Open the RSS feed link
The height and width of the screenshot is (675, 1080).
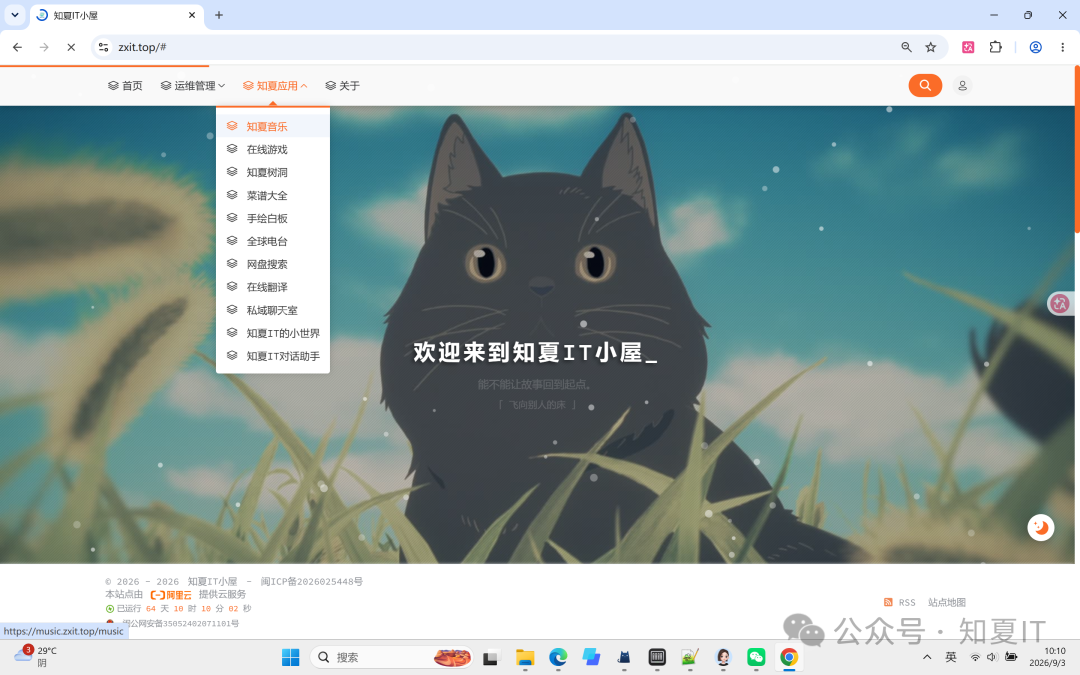click(907, 602)
